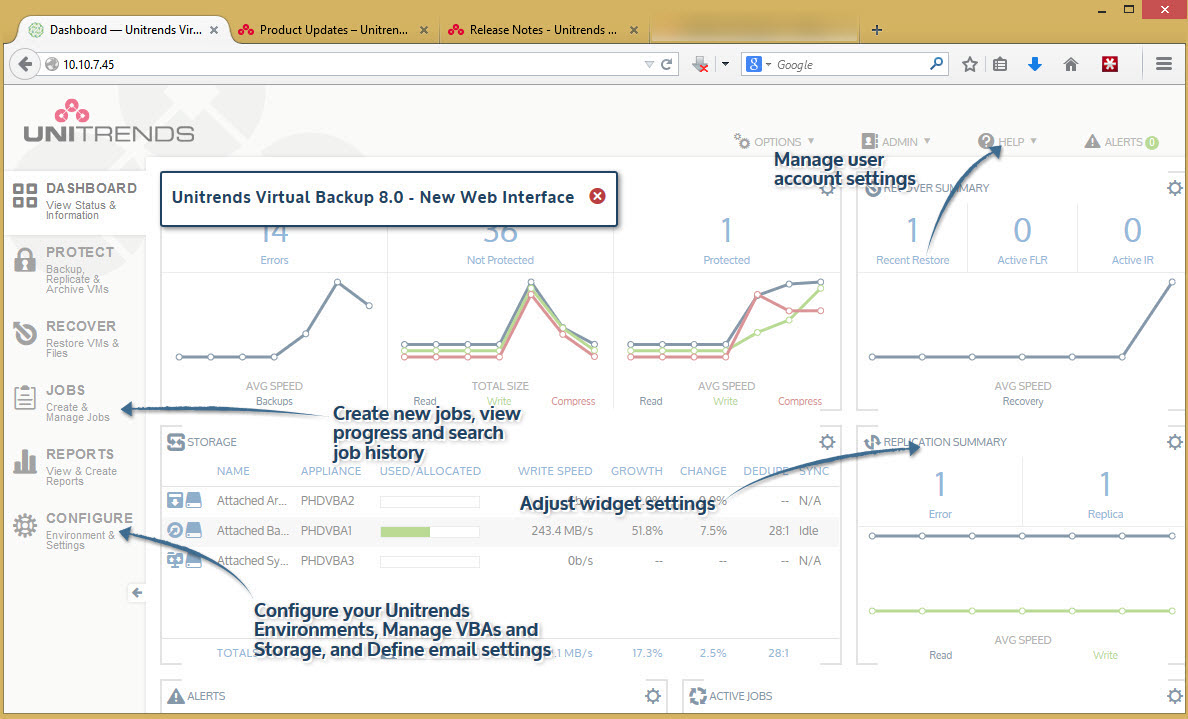Open Recover Summary widget settings gear
1188x719 pixels.
(1175, 188)
